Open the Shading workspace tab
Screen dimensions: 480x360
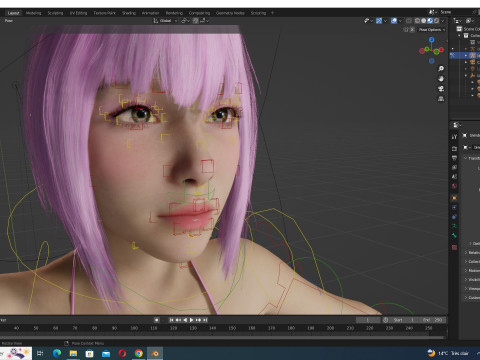tap(129, 13)
